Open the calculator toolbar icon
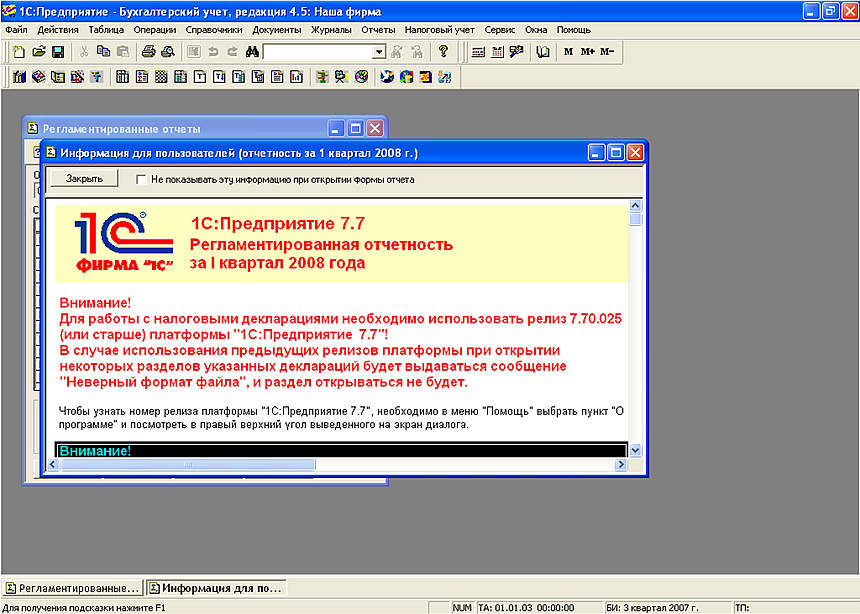860x614 pixels. coord(478,52)
